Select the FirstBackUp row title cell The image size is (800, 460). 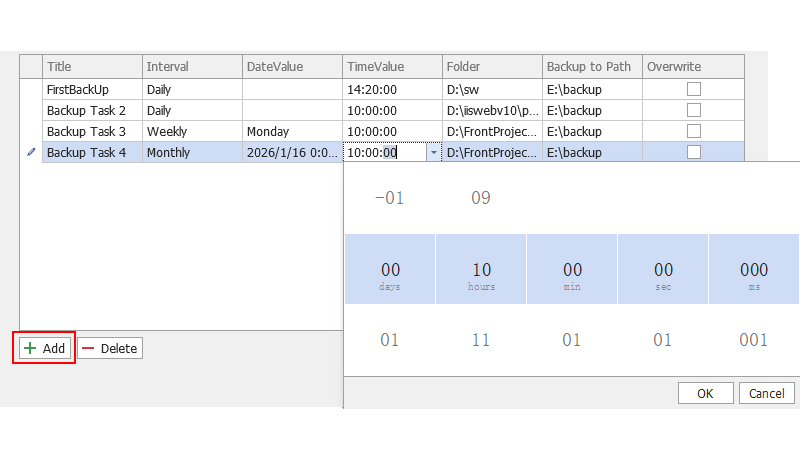pyautogui.click(x=92, y=89)
